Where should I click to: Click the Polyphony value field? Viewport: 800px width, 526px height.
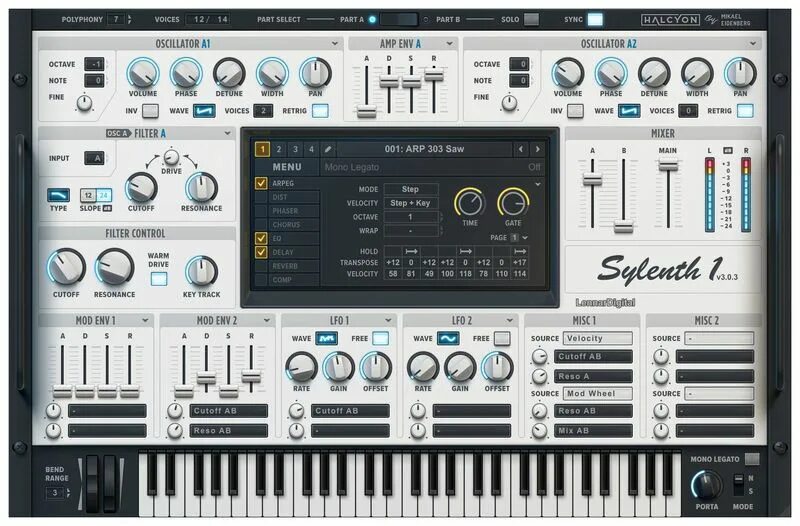[x=116, y=19]
